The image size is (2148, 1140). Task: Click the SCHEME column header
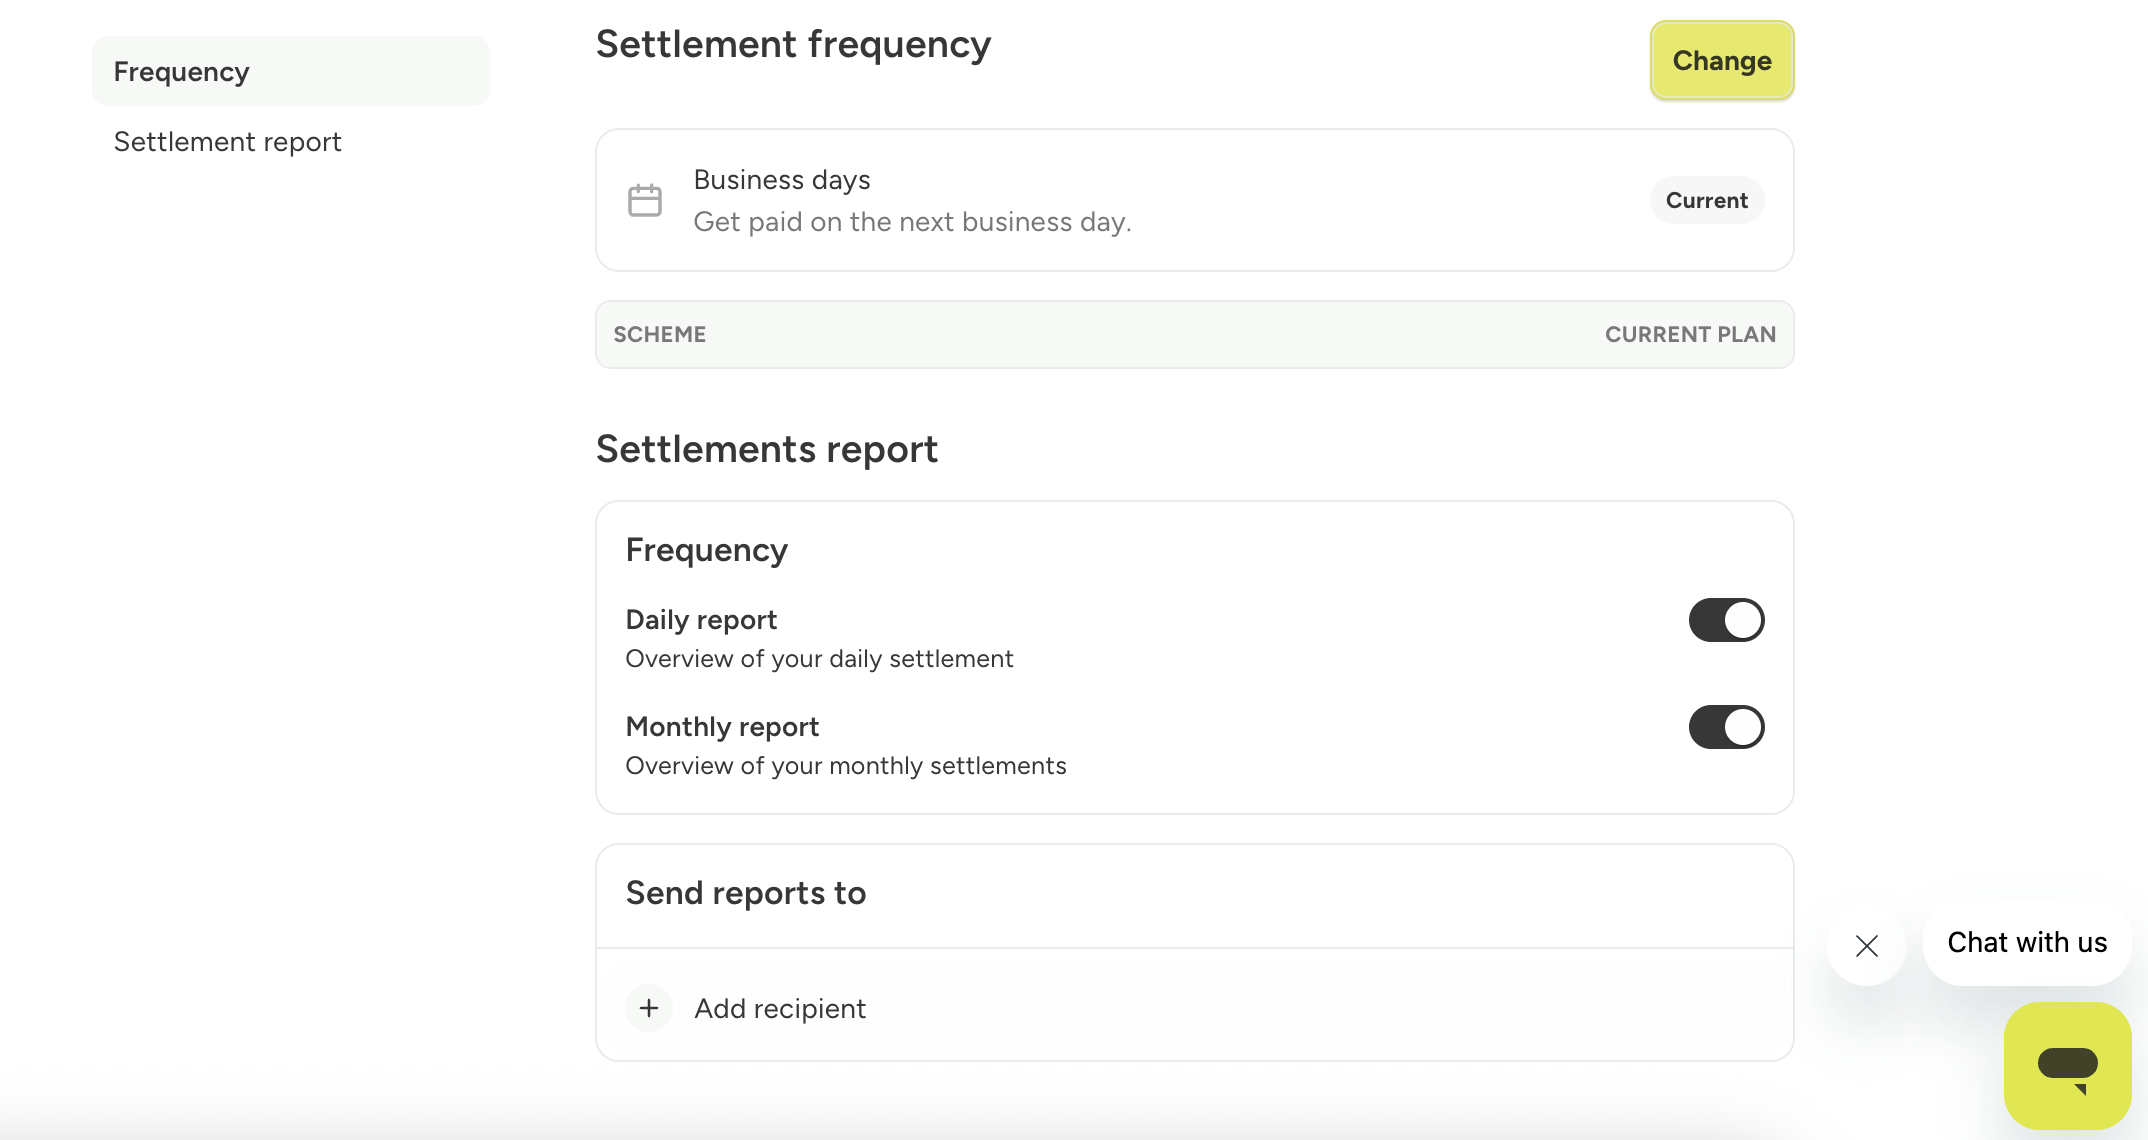pyautogui.click(x=660, y=334)
